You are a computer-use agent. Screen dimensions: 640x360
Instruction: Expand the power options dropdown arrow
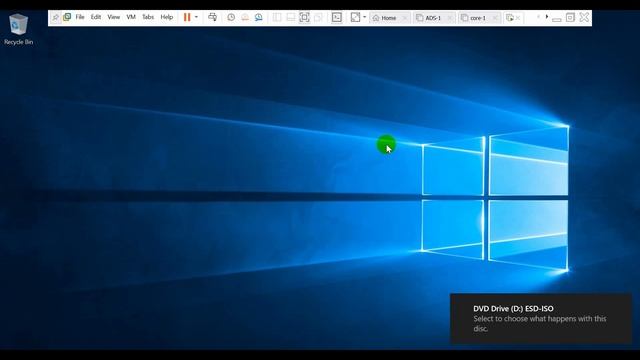(196, 17)
